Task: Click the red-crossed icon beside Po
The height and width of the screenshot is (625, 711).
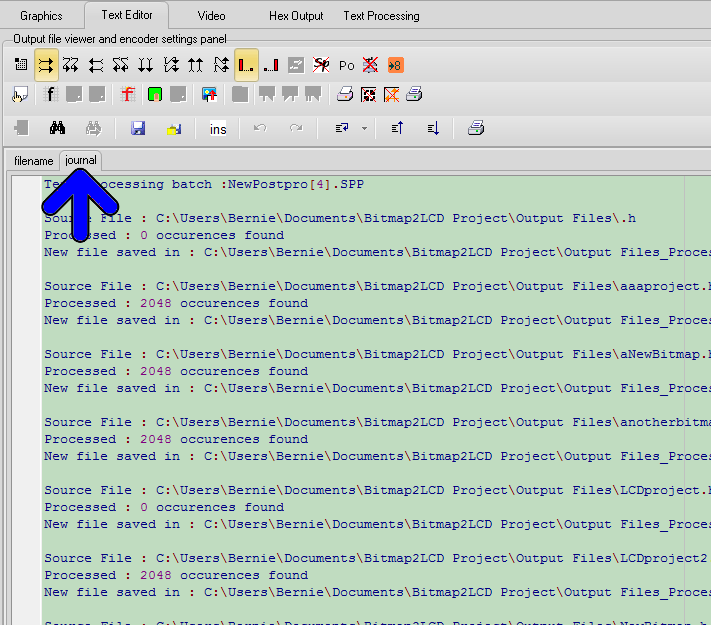Action: pos(370,65)
